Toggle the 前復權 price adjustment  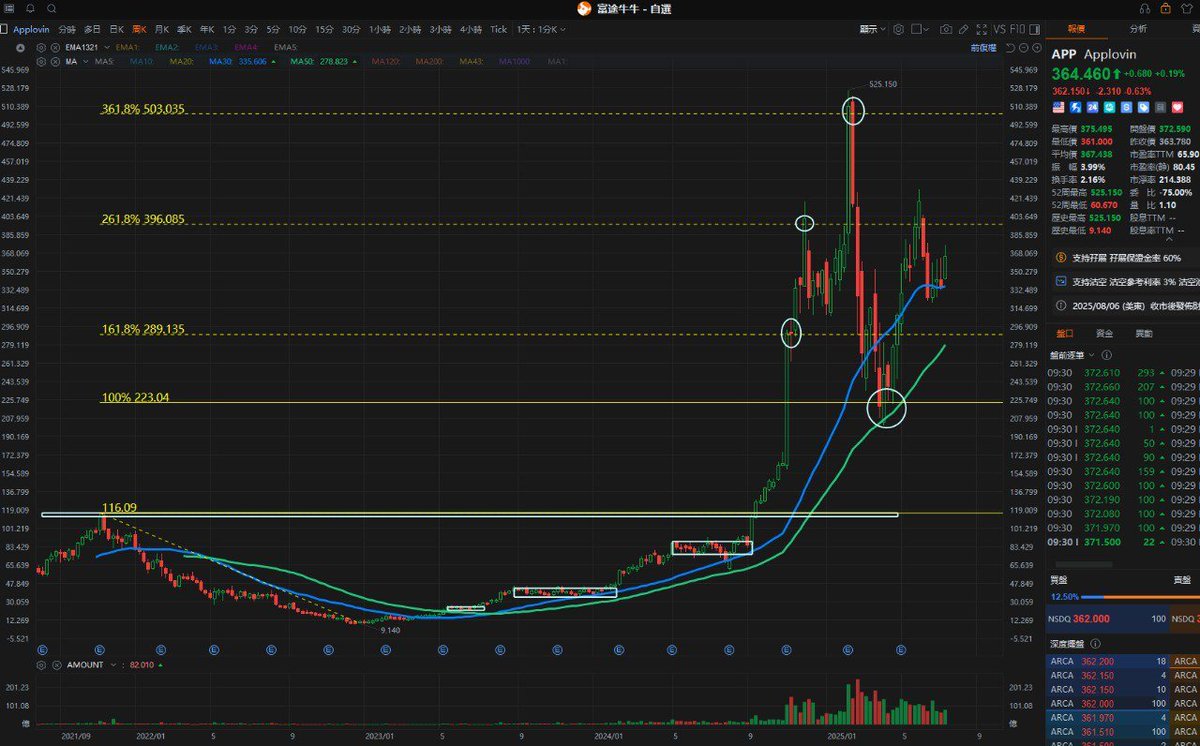(x=983, y=47)
